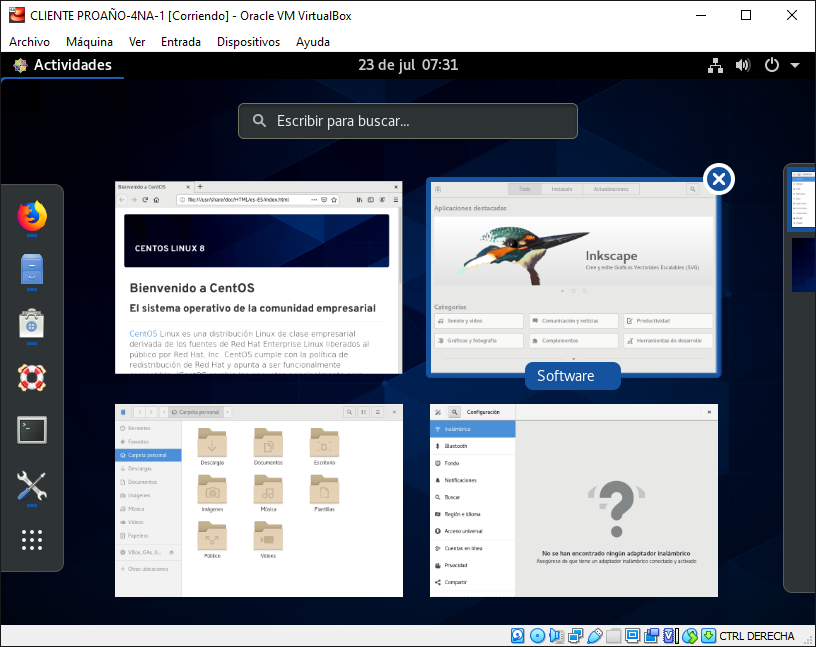Open the Dispositivos menu
The width and height of the screenshot is (816, 647).
tap(248, 42)
